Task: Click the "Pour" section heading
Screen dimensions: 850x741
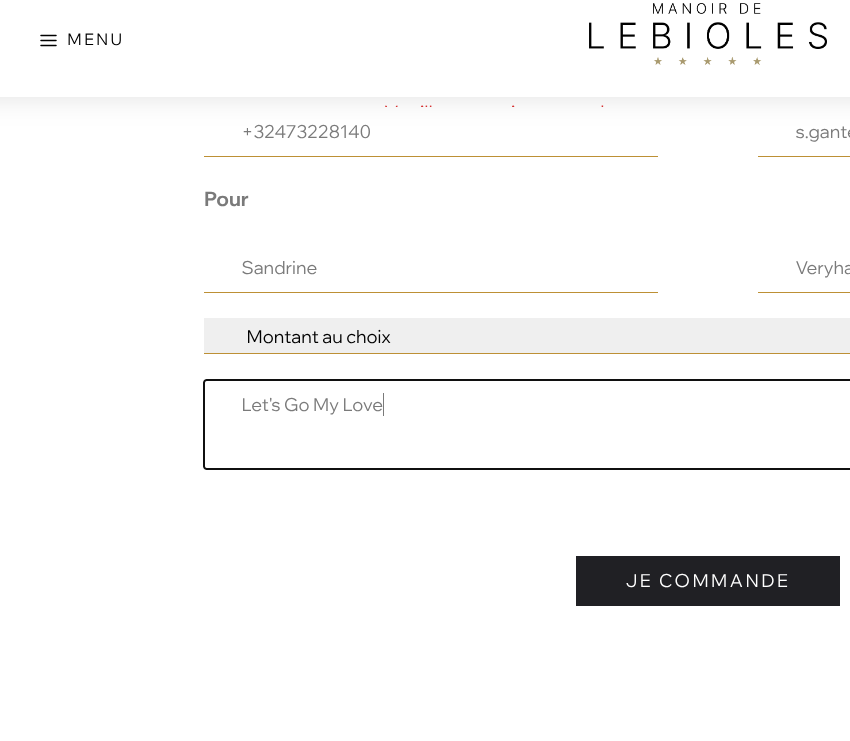Action: click(x=226, y=199)
